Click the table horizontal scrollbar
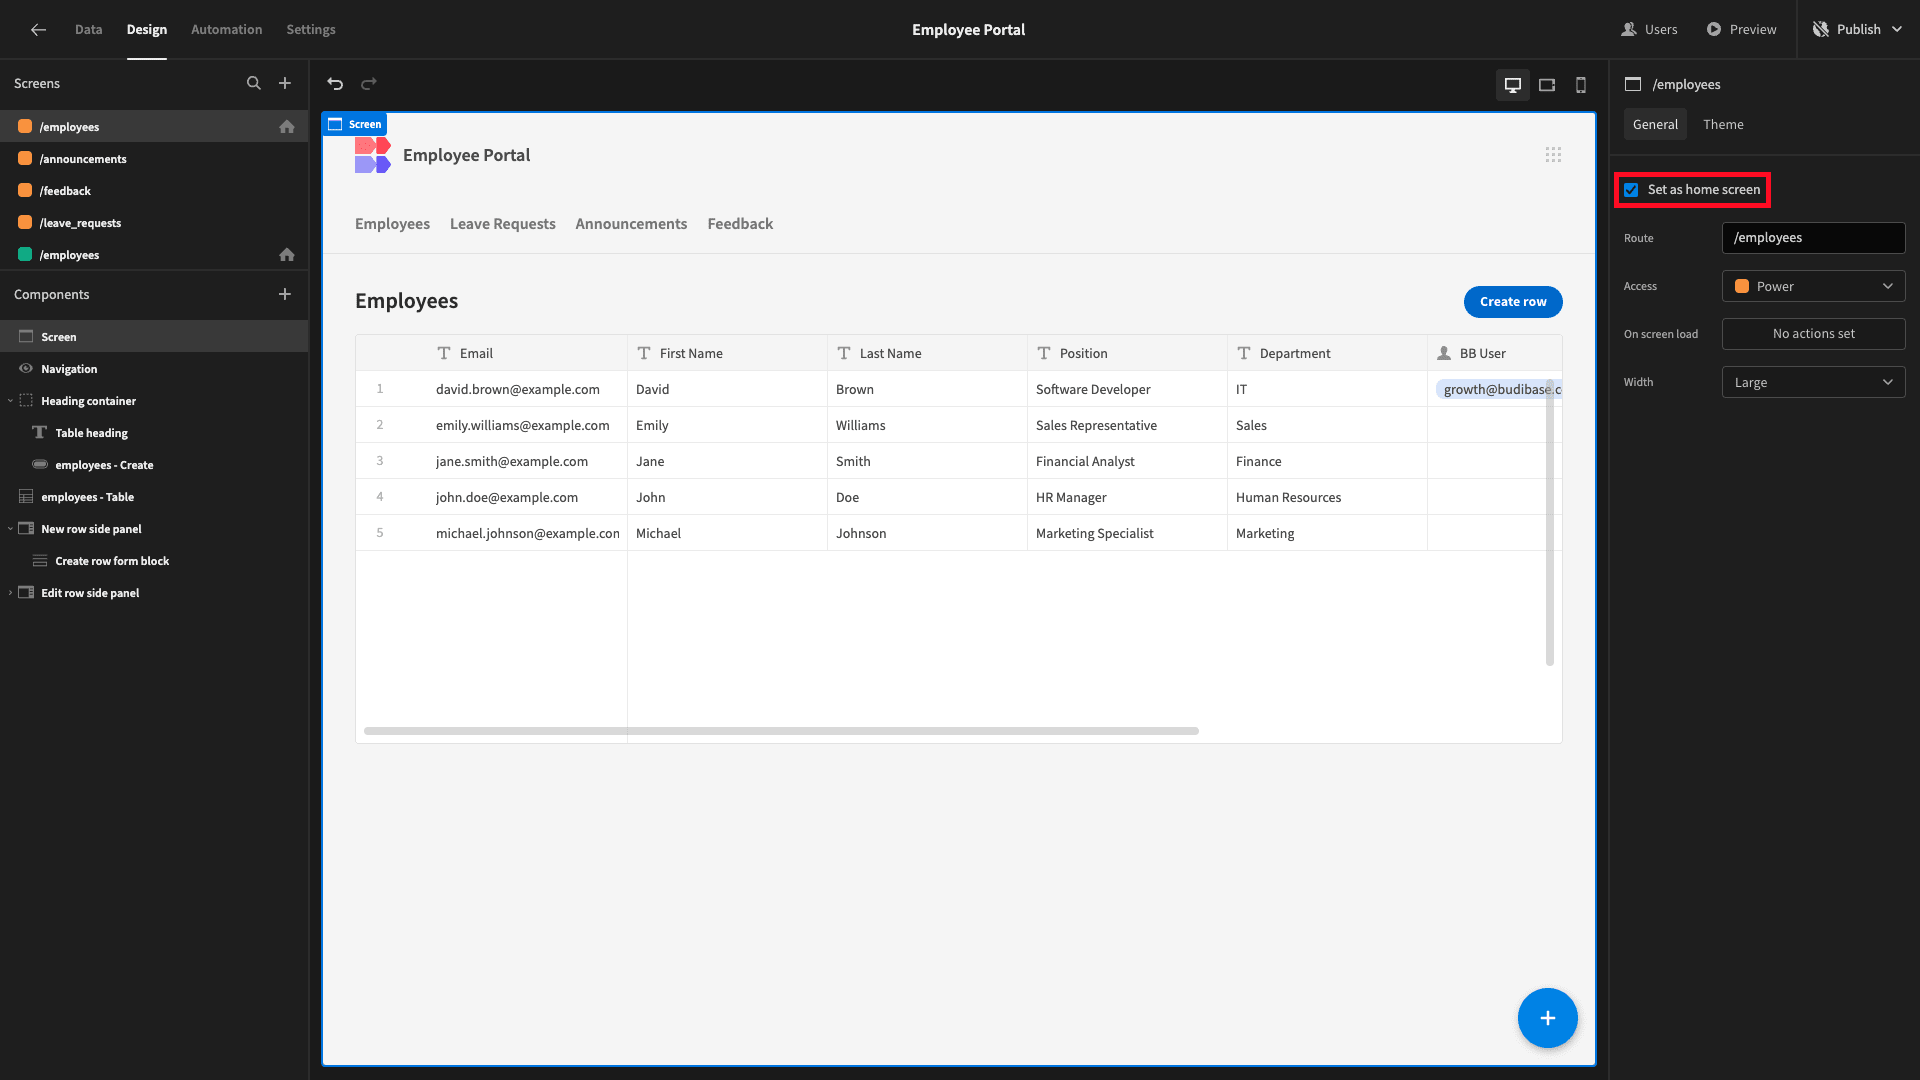The width and height of the screenshot is (1920, 1080). (781, 731)
